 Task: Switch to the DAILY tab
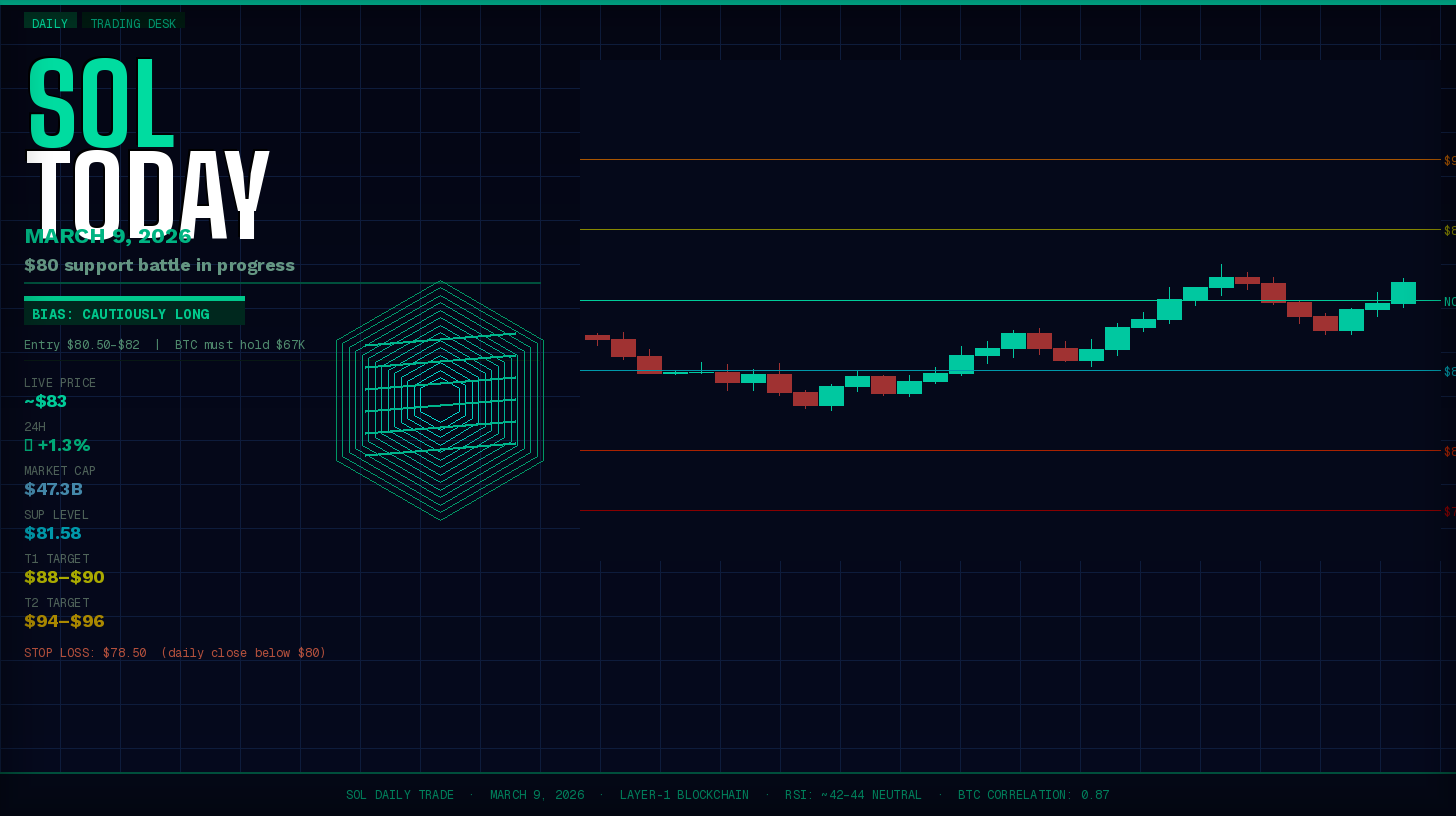click(x=50, y=23)
